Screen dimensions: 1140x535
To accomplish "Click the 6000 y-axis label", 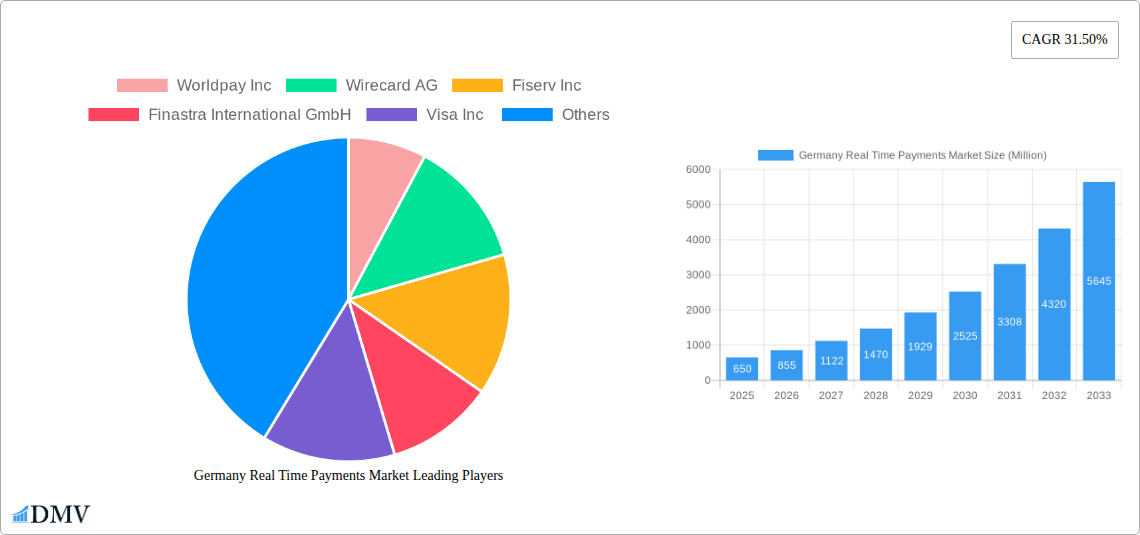I will (698, 169).
